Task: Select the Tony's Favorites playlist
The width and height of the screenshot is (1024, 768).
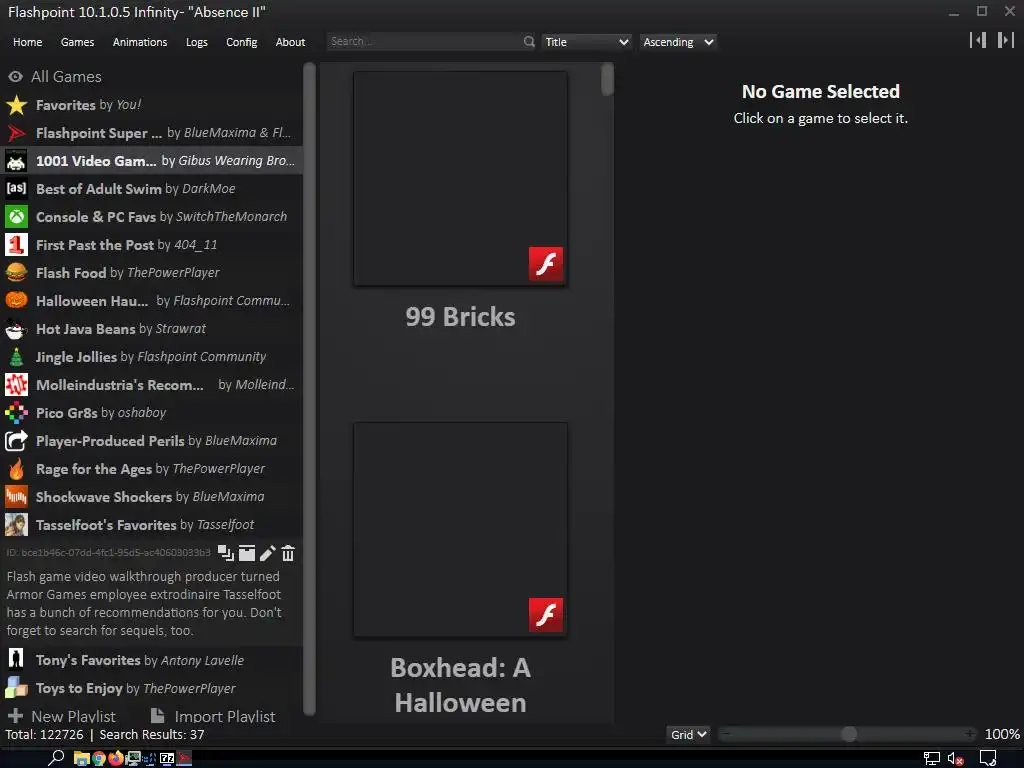Action: click(x=152, y=660)
